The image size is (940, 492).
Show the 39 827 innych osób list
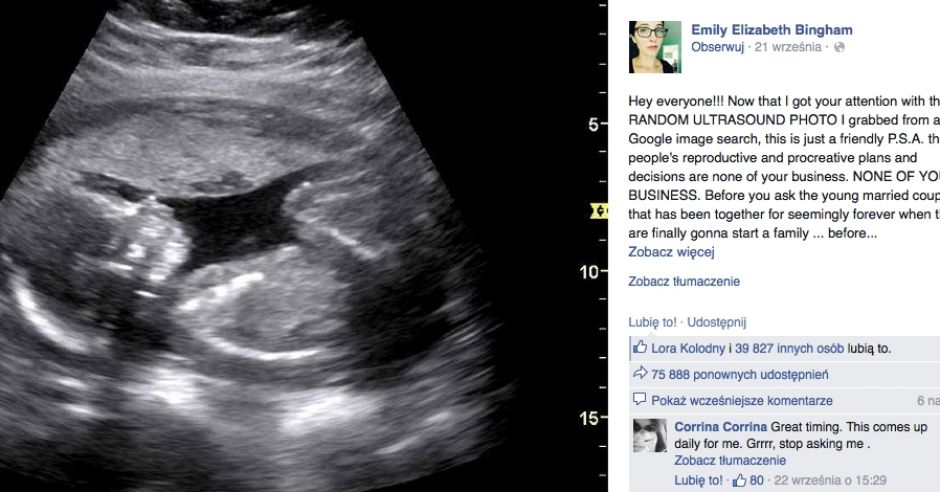click(x=790, y=348)
